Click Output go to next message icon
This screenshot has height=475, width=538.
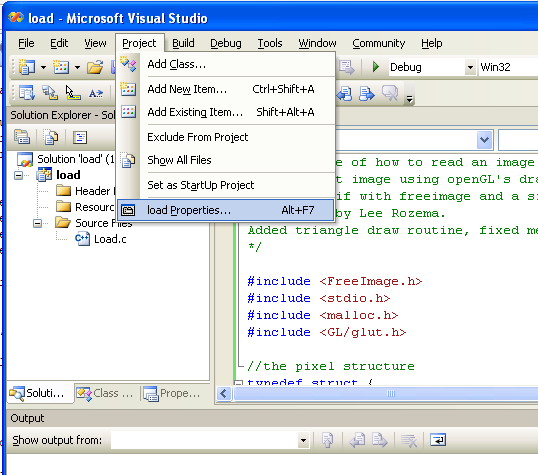380,440
